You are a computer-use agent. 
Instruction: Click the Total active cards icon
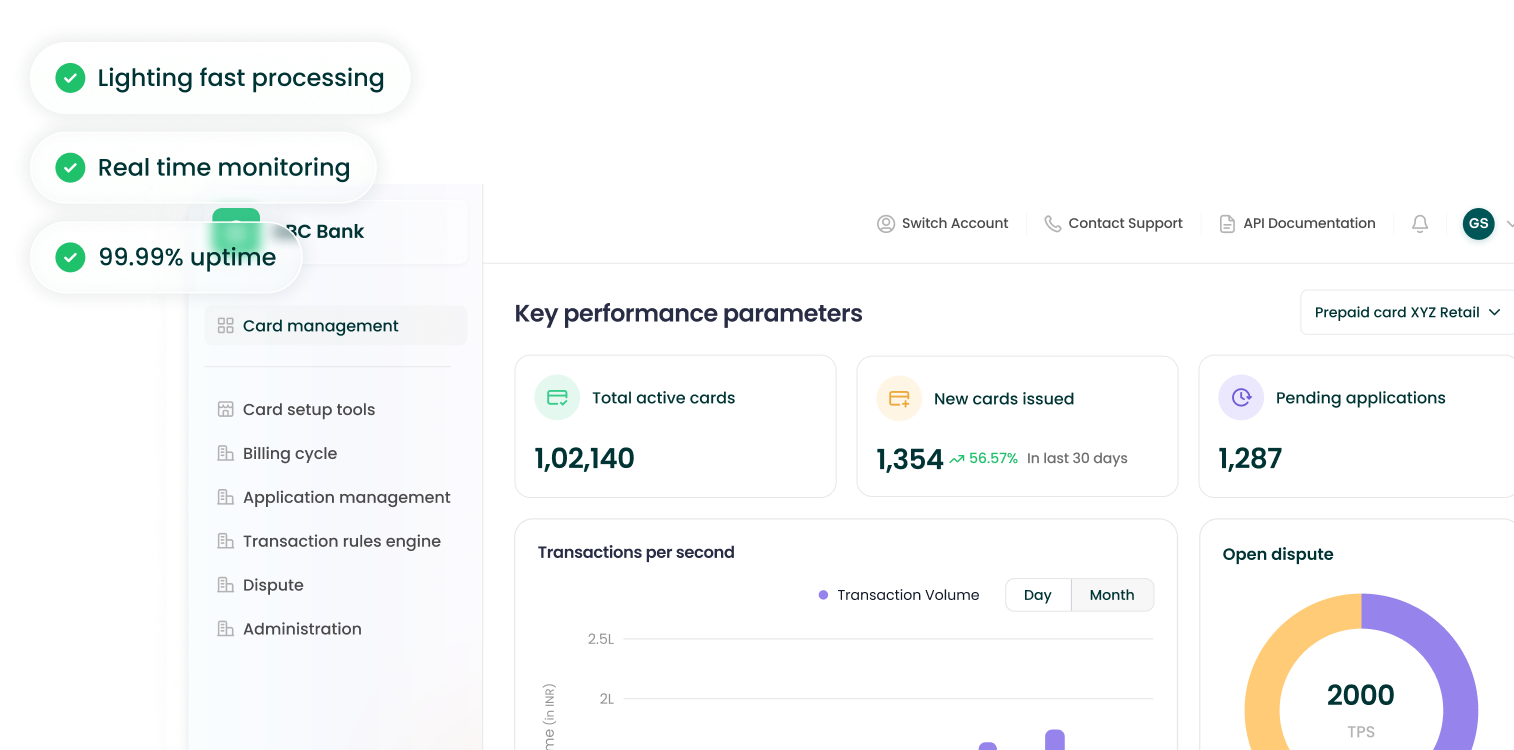[557, 398]
